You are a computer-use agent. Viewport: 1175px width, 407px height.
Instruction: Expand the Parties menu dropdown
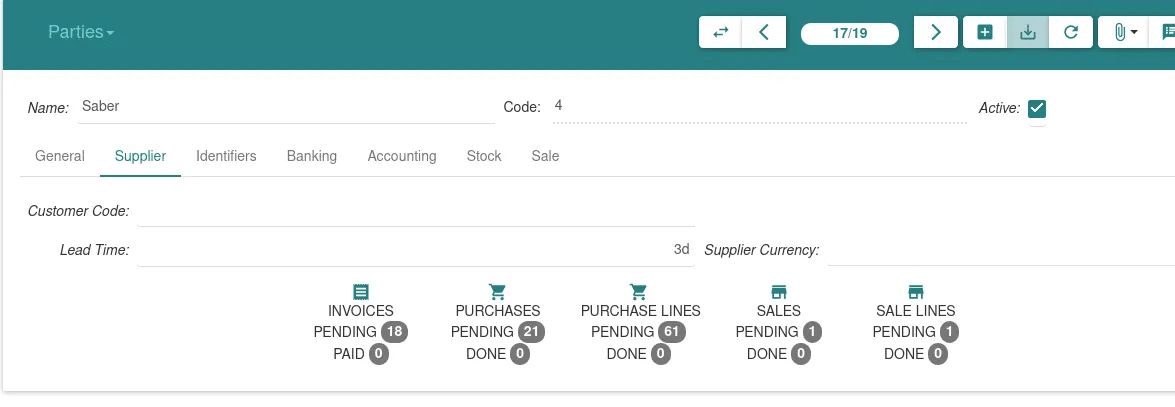point(81,32)
